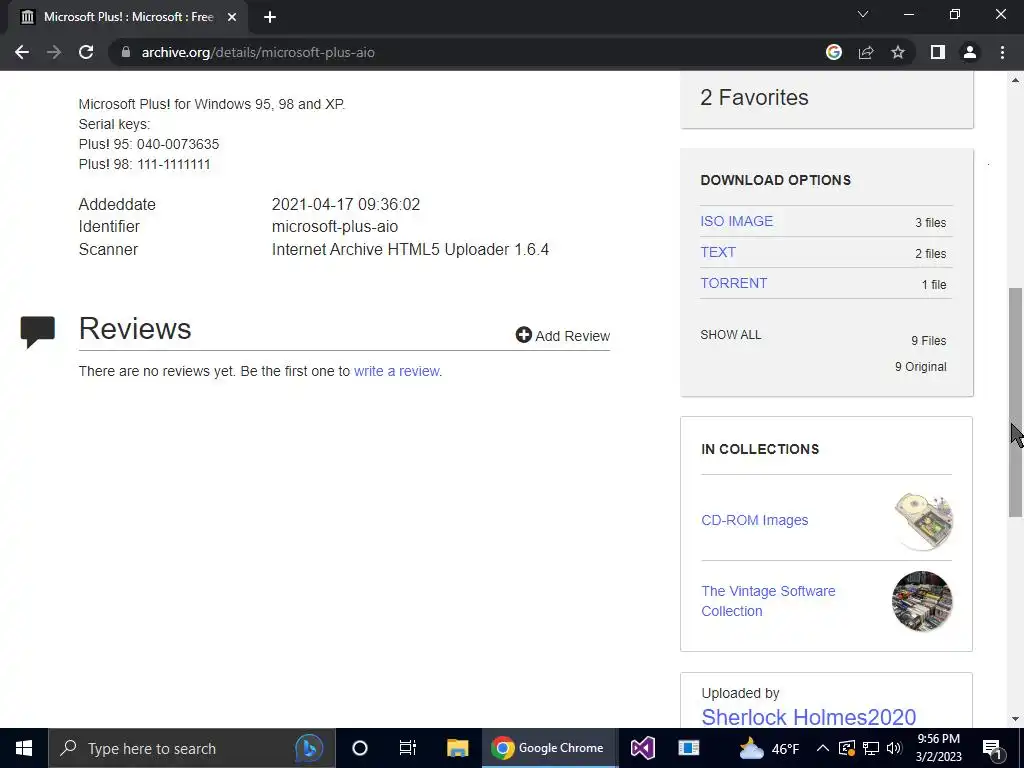Open the CD-ROM Images collection link
1024x768 pixels.
(754, 520)
